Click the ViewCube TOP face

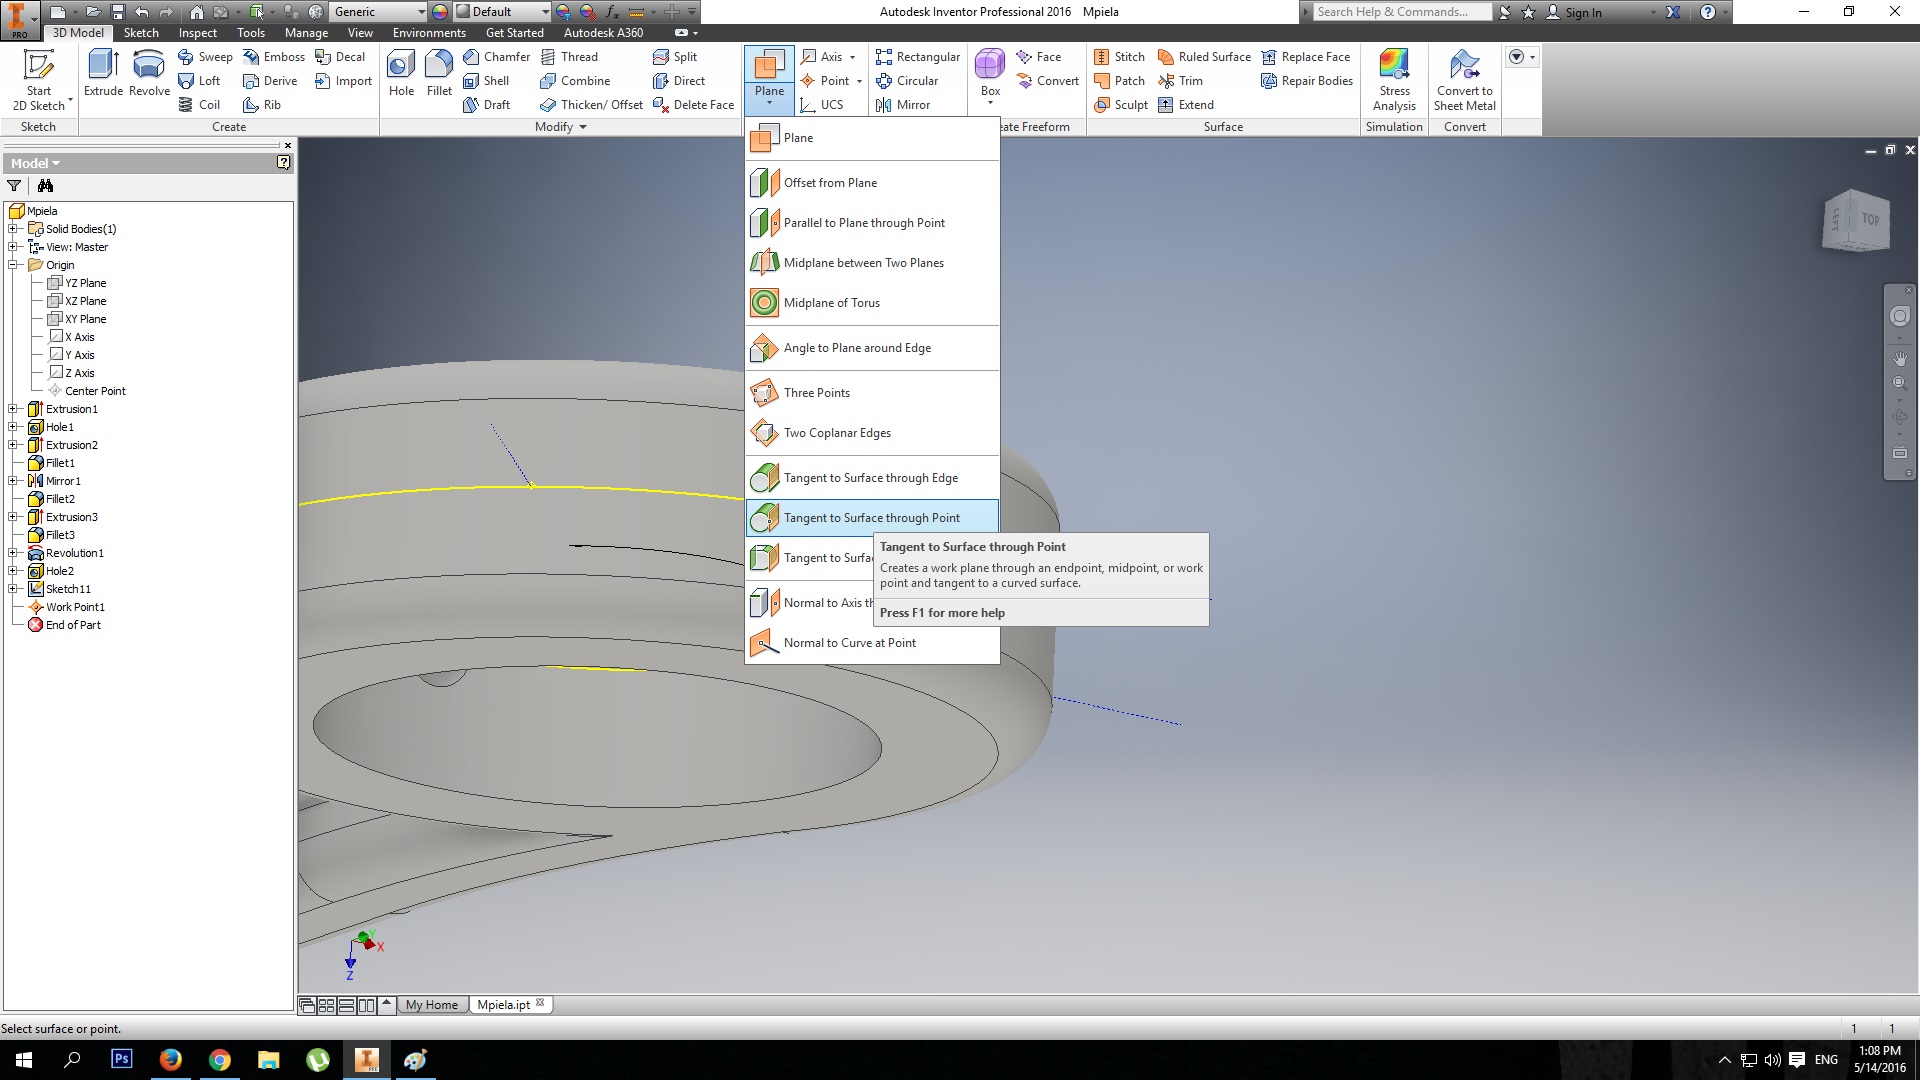(x=1870, y=219)
